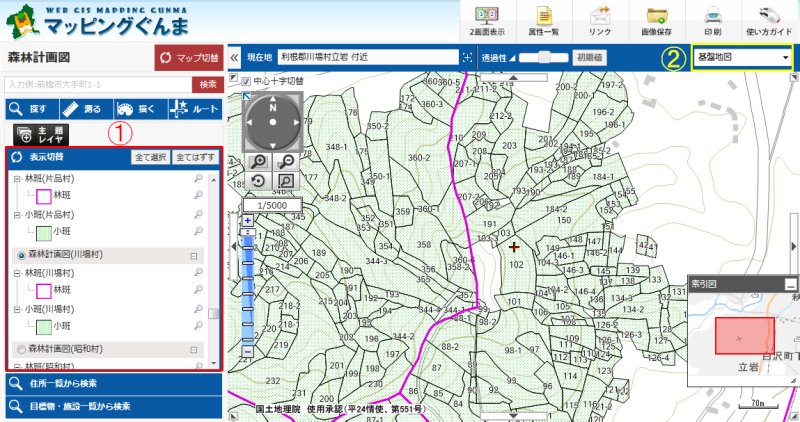The image size is (800, 422).
Task: Minimize the 索引図 index map panel
Action: (x=790, y=285)
